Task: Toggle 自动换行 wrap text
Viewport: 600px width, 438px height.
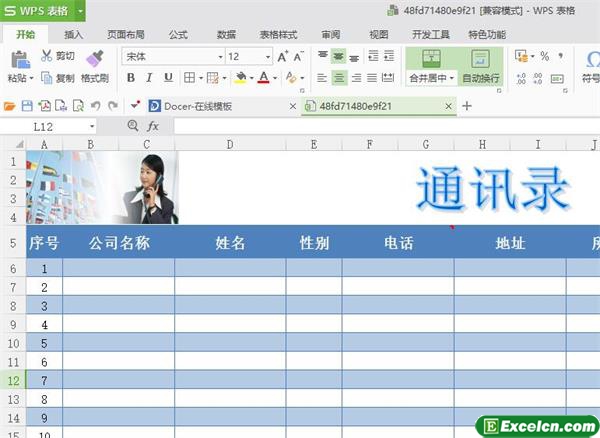Action: click(480, 67)
